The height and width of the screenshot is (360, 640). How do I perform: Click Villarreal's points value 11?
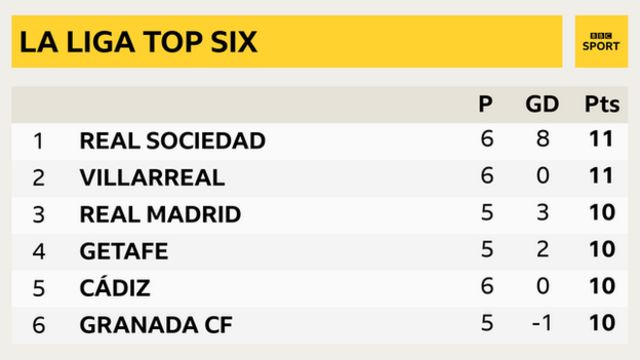pyautogui.click(x=601, y=176)
